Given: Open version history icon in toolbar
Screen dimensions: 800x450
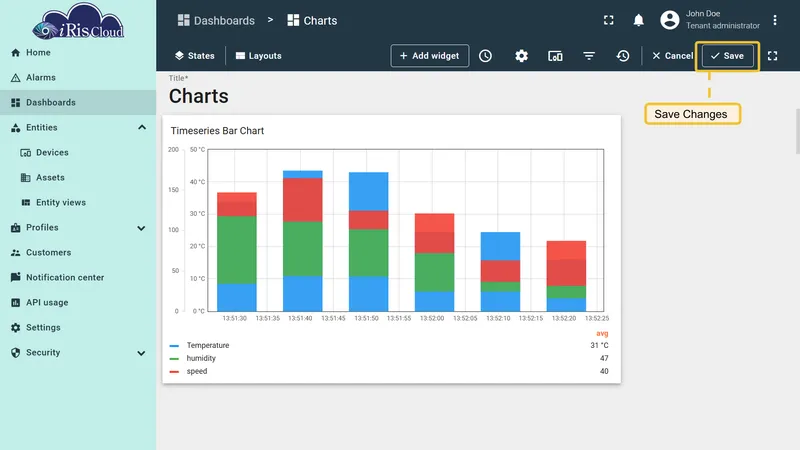Looking at the screenshot, I should 622,56.
